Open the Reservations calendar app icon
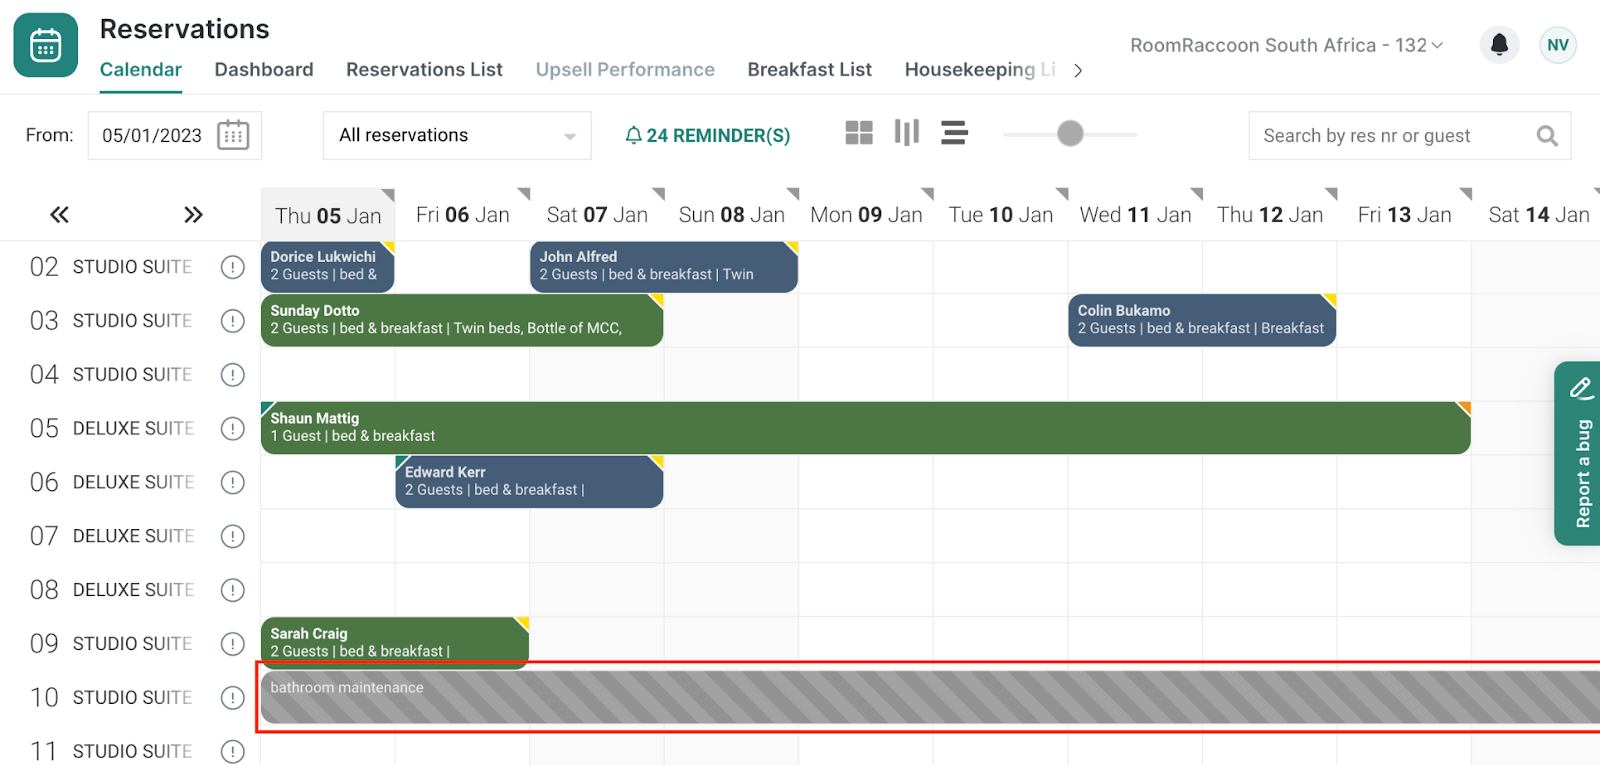This screenshot has height=765, width=1600. pyautogui.click(x=46, y=45)
